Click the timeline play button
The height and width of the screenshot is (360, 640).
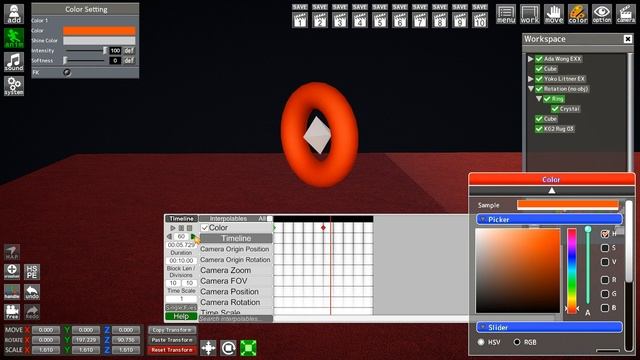pyautogui.click(x=173, y=228)
